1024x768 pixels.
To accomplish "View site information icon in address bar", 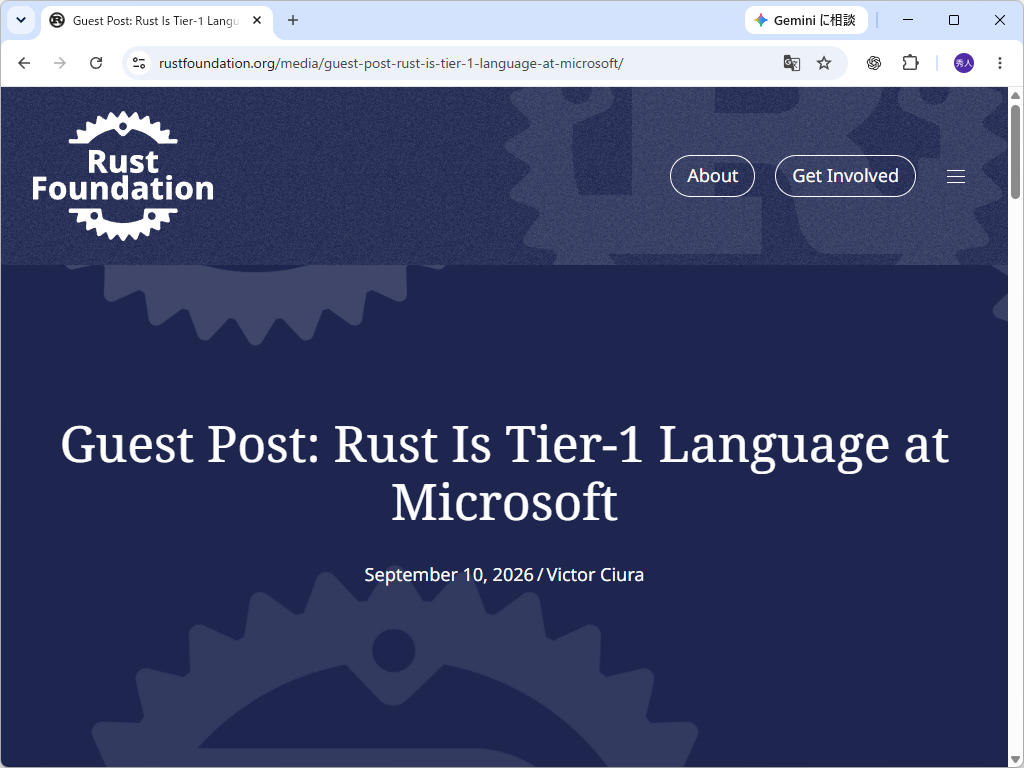I will [139, 63].
